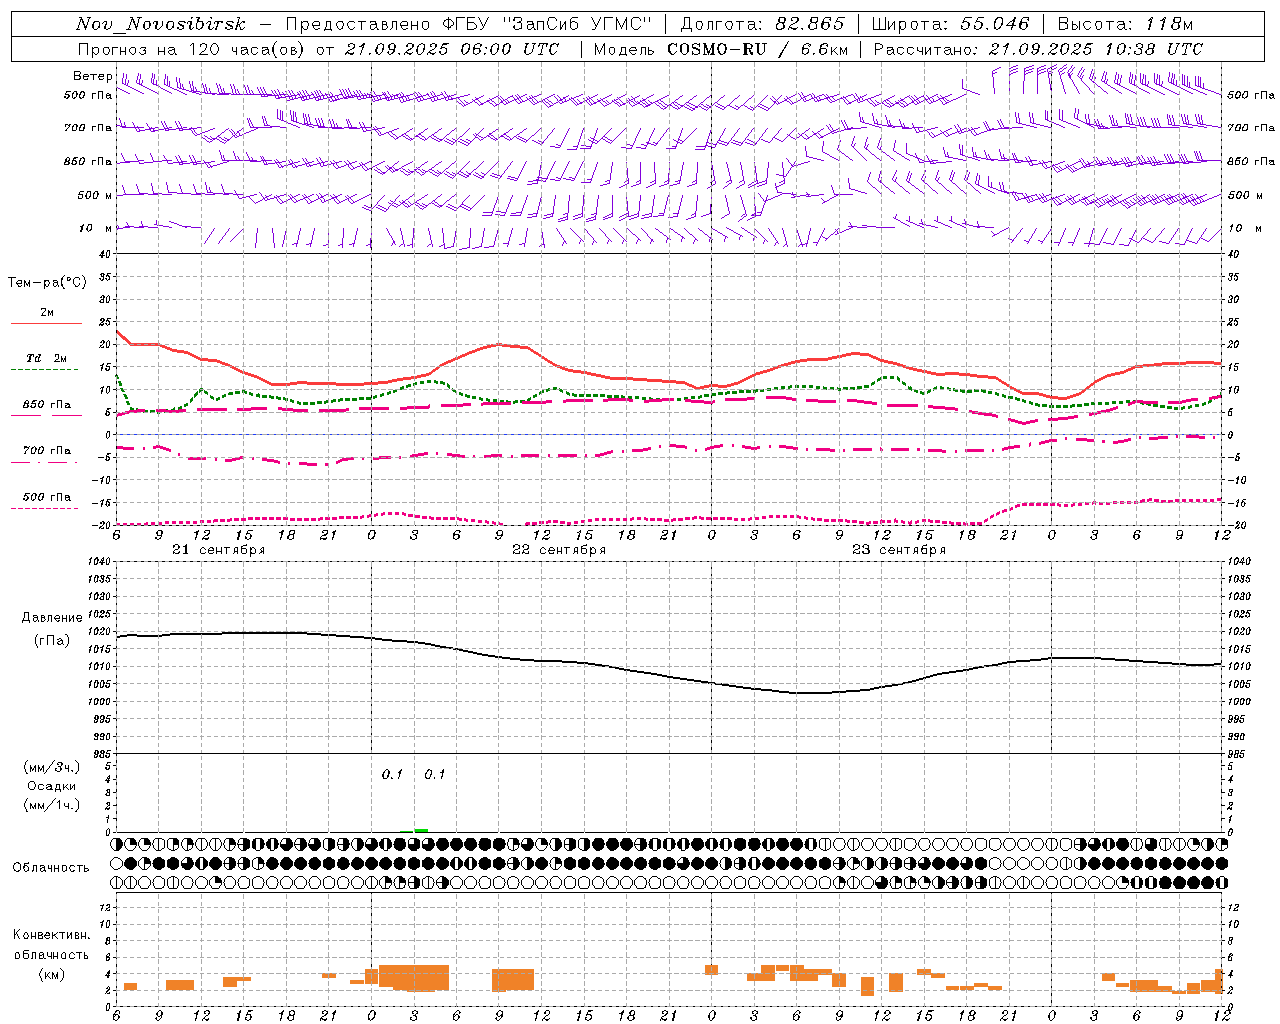Select the latitude value 55.046

(x=995, y=25)
